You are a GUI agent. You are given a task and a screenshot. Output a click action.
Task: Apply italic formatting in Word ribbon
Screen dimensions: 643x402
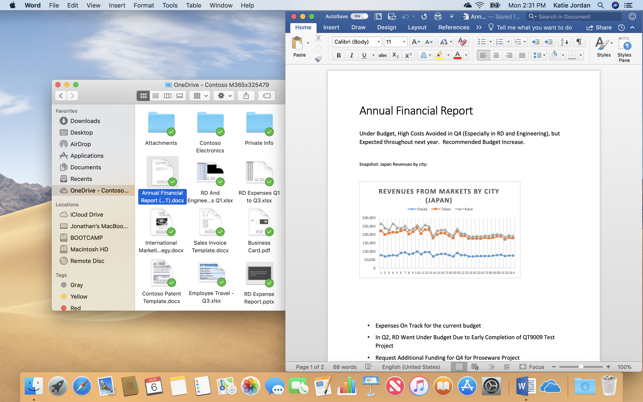pyautogui.click(x=351, y=55)
